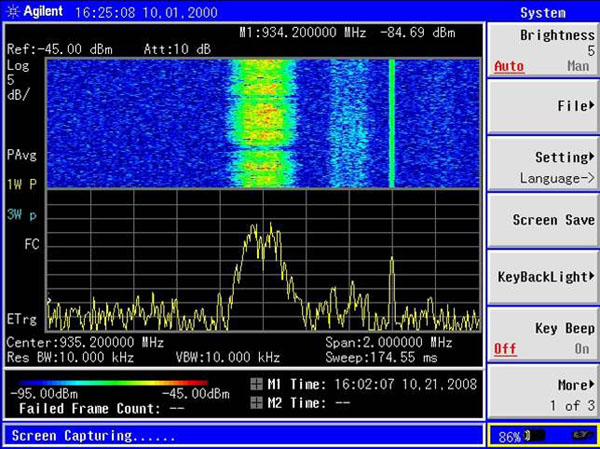
Task: Click the -45.00dBm scale label
Action: pos(196,394)
